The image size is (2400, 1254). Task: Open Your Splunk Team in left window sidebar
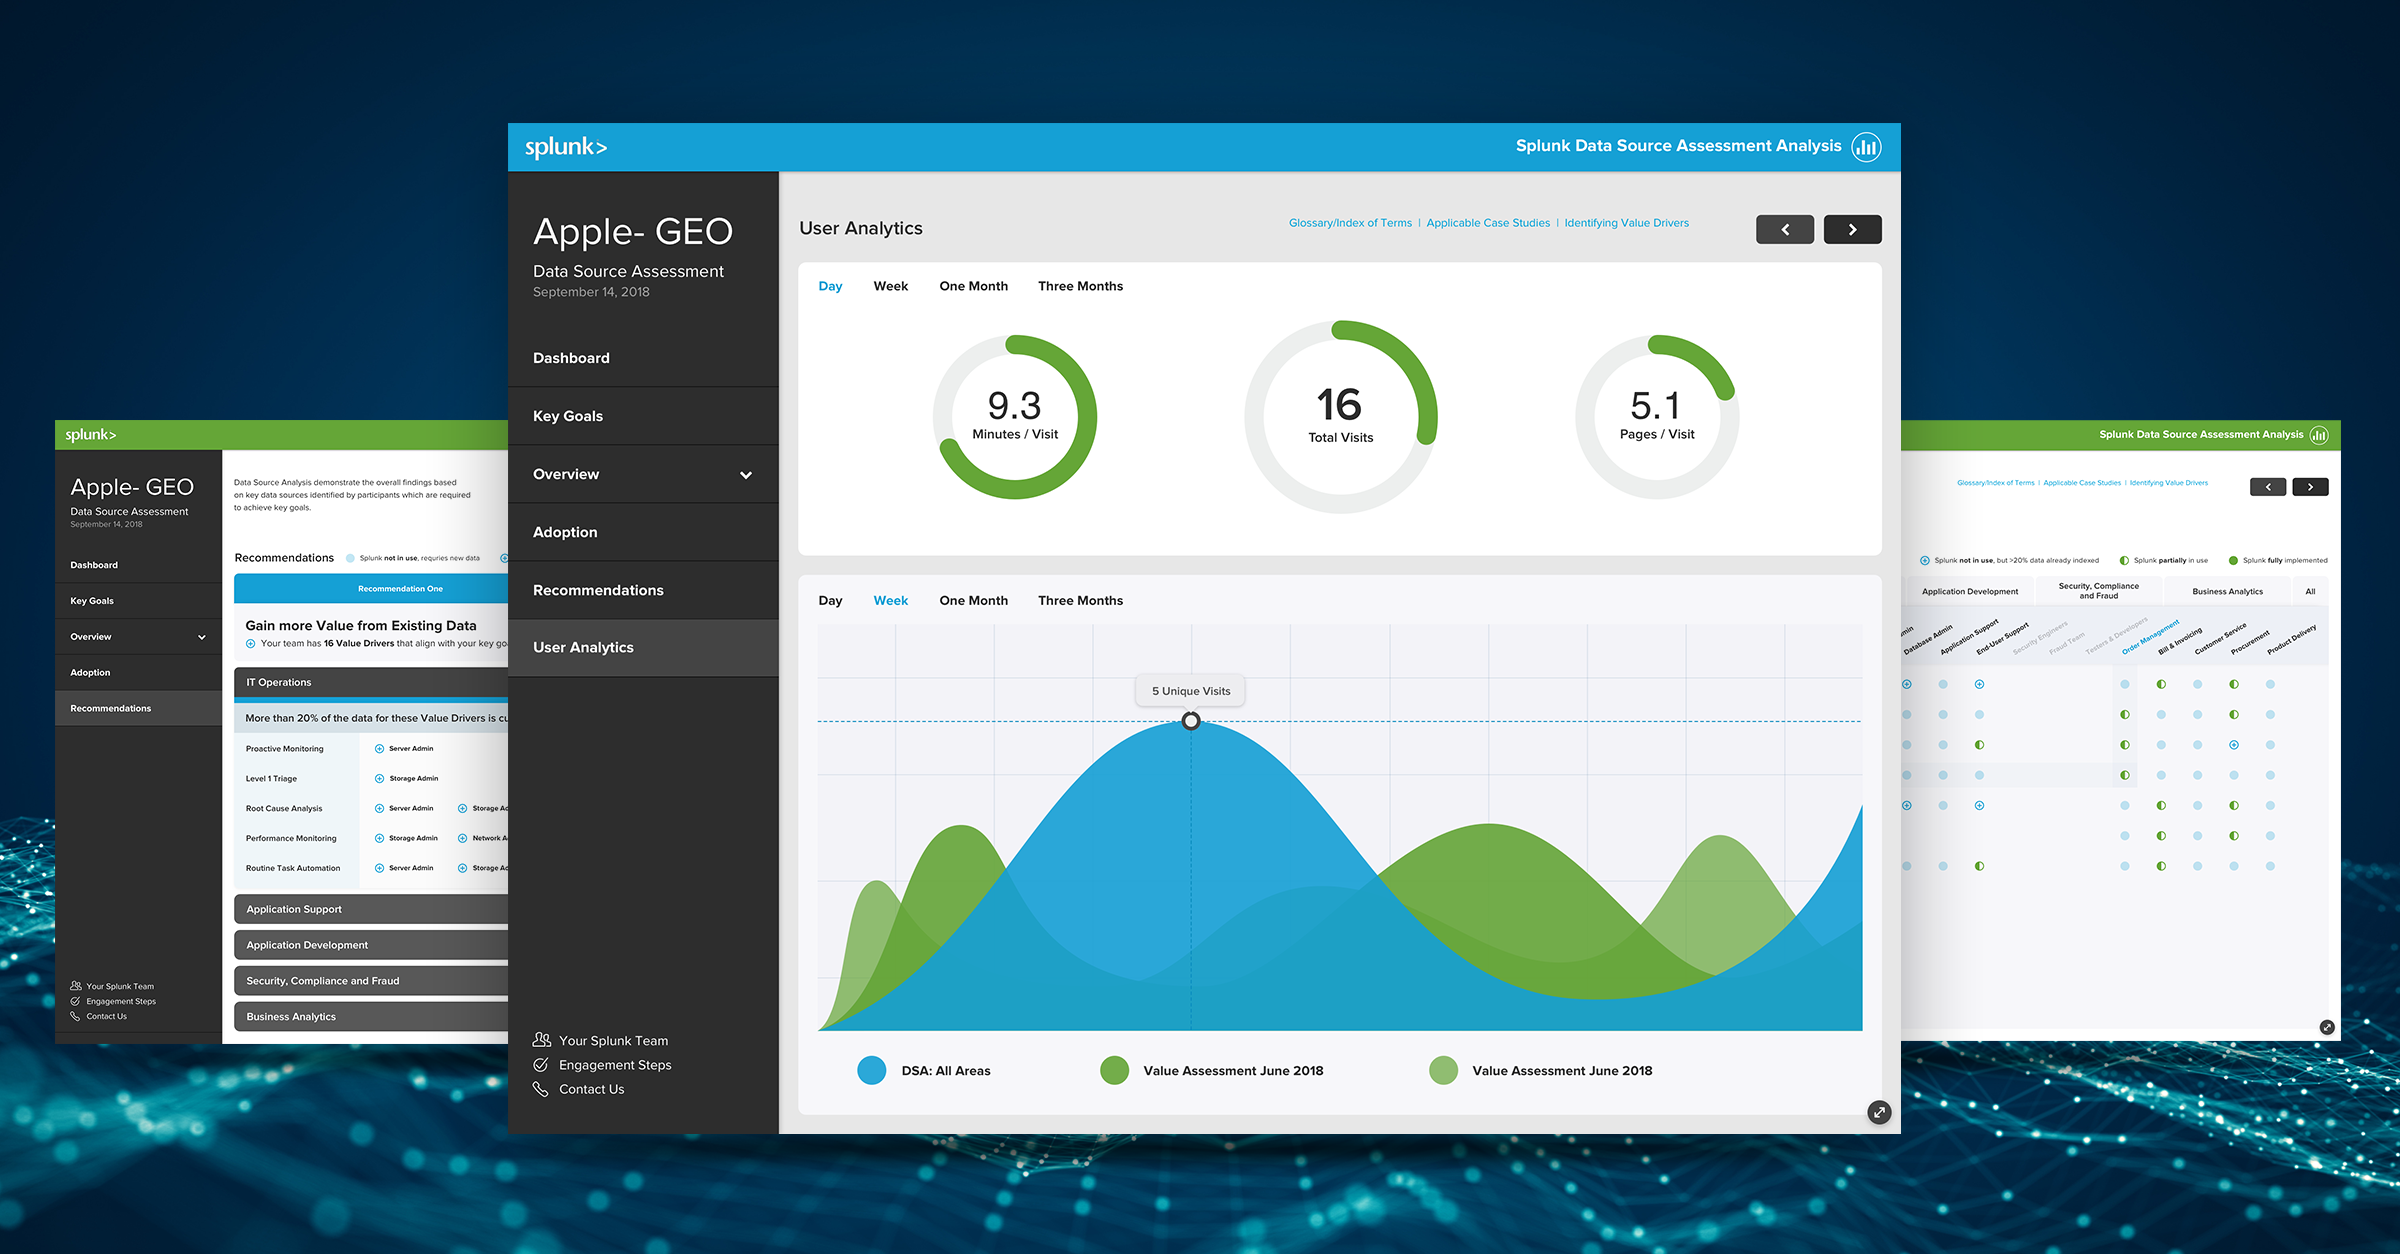[x=112, y=986]
